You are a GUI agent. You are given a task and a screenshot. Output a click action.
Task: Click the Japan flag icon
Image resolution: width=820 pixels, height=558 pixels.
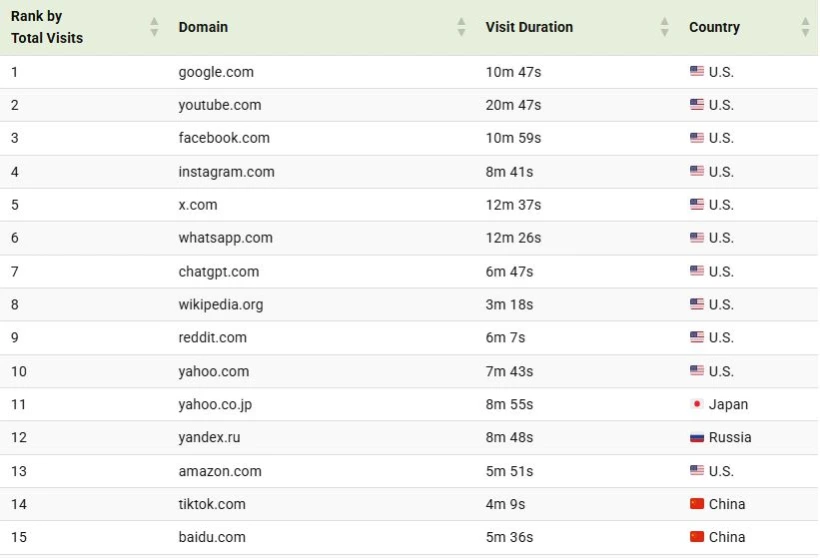pyautogui.click(x=697, y=404)
